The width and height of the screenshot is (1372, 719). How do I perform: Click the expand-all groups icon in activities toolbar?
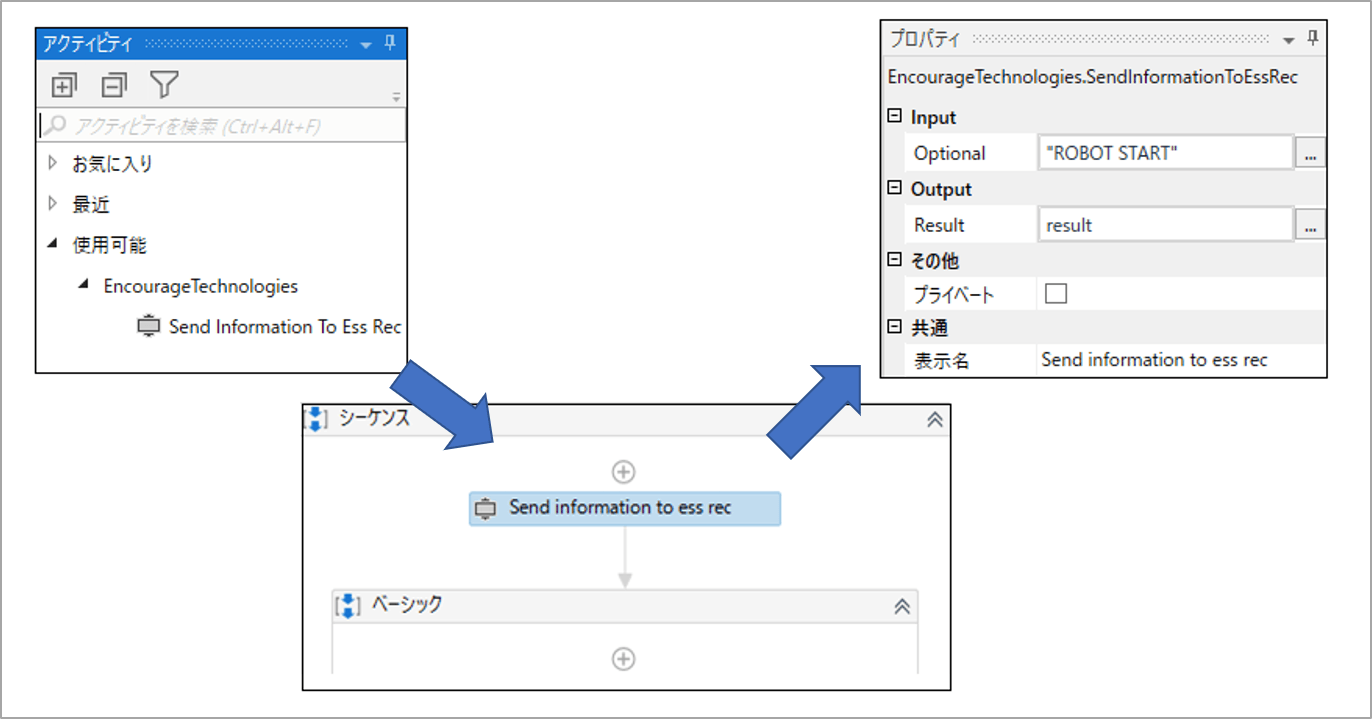click(63, 84)
